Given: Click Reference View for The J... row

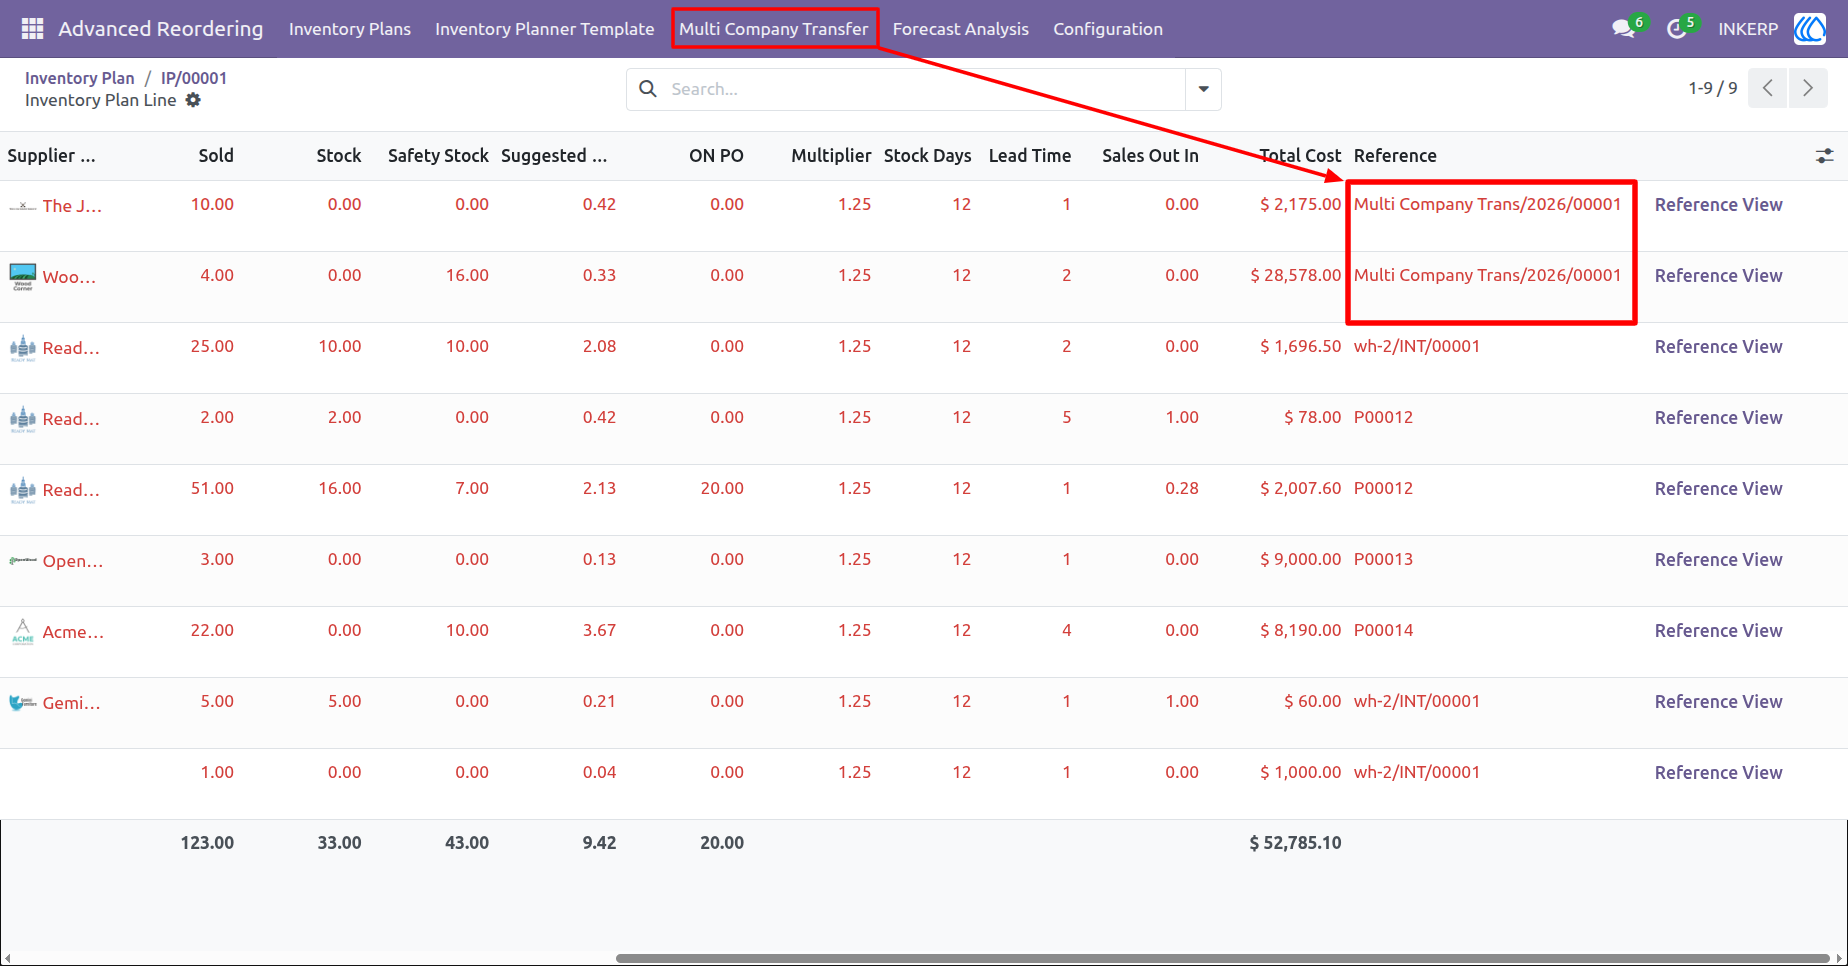Looking at the screenshot, I should coord(1718,205).
